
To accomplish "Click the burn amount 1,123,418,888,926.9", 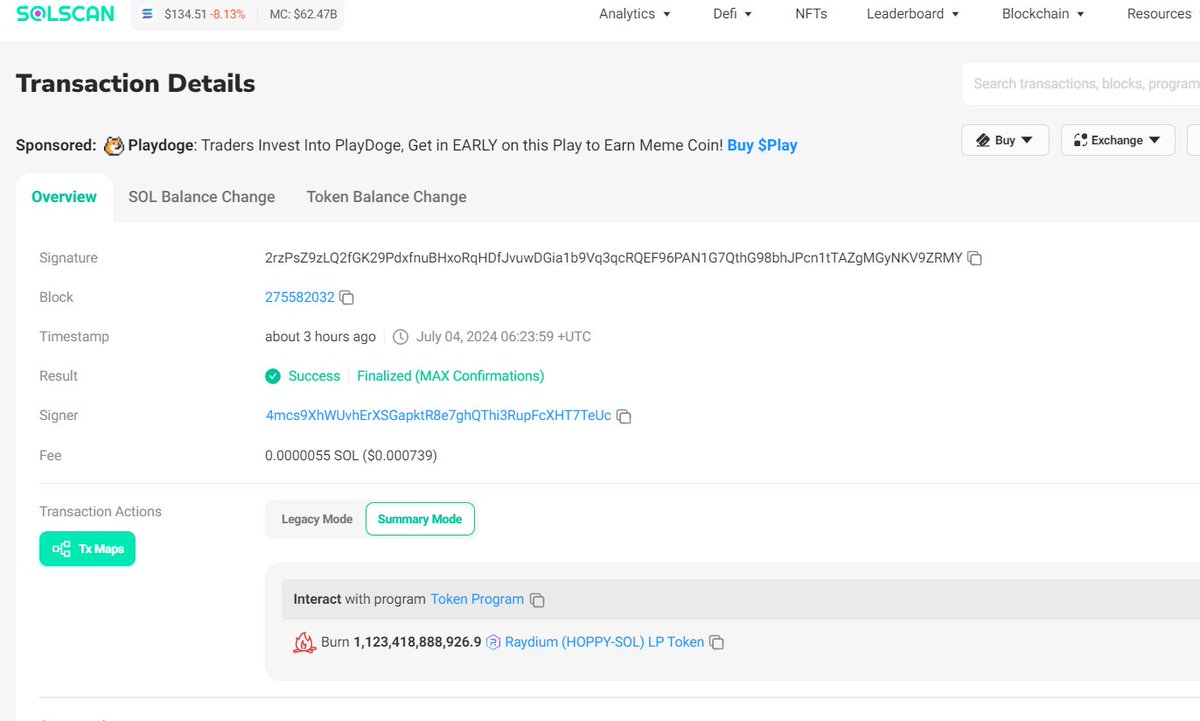I will (x=417, y=642).
